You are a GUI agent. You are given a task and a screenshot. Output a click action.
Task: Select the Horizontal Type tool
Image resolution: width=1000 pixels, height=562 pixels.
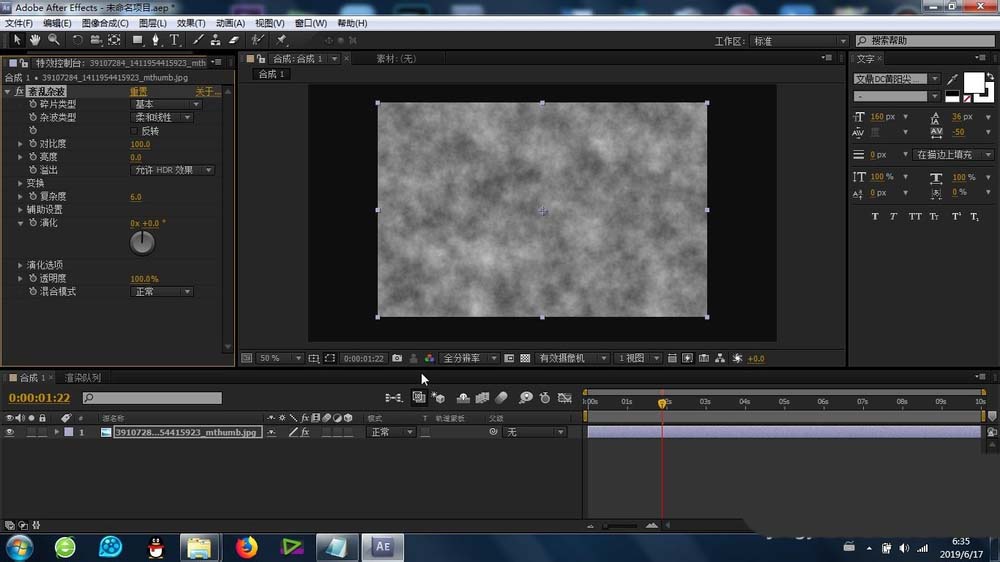click(x=174, y=40)
